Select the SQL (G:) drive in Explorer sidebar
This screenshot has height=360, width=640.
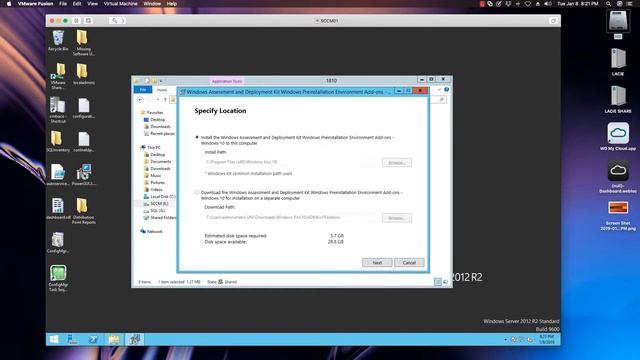coord(154,211)
